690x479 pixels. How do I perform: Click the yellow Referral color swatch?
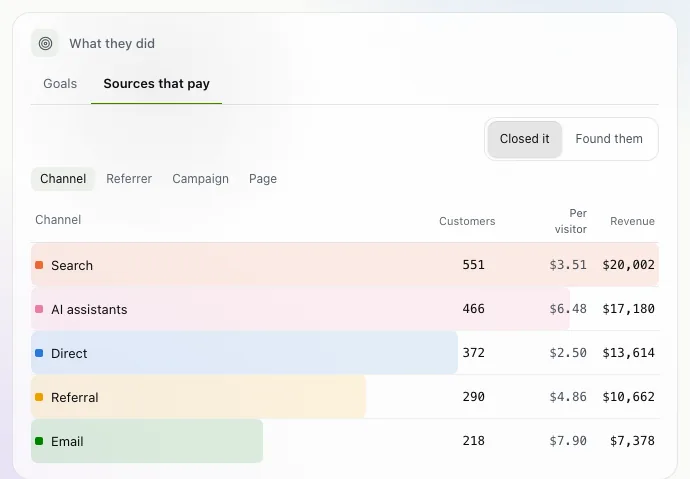pyautogui.click(x=39, y=397)
